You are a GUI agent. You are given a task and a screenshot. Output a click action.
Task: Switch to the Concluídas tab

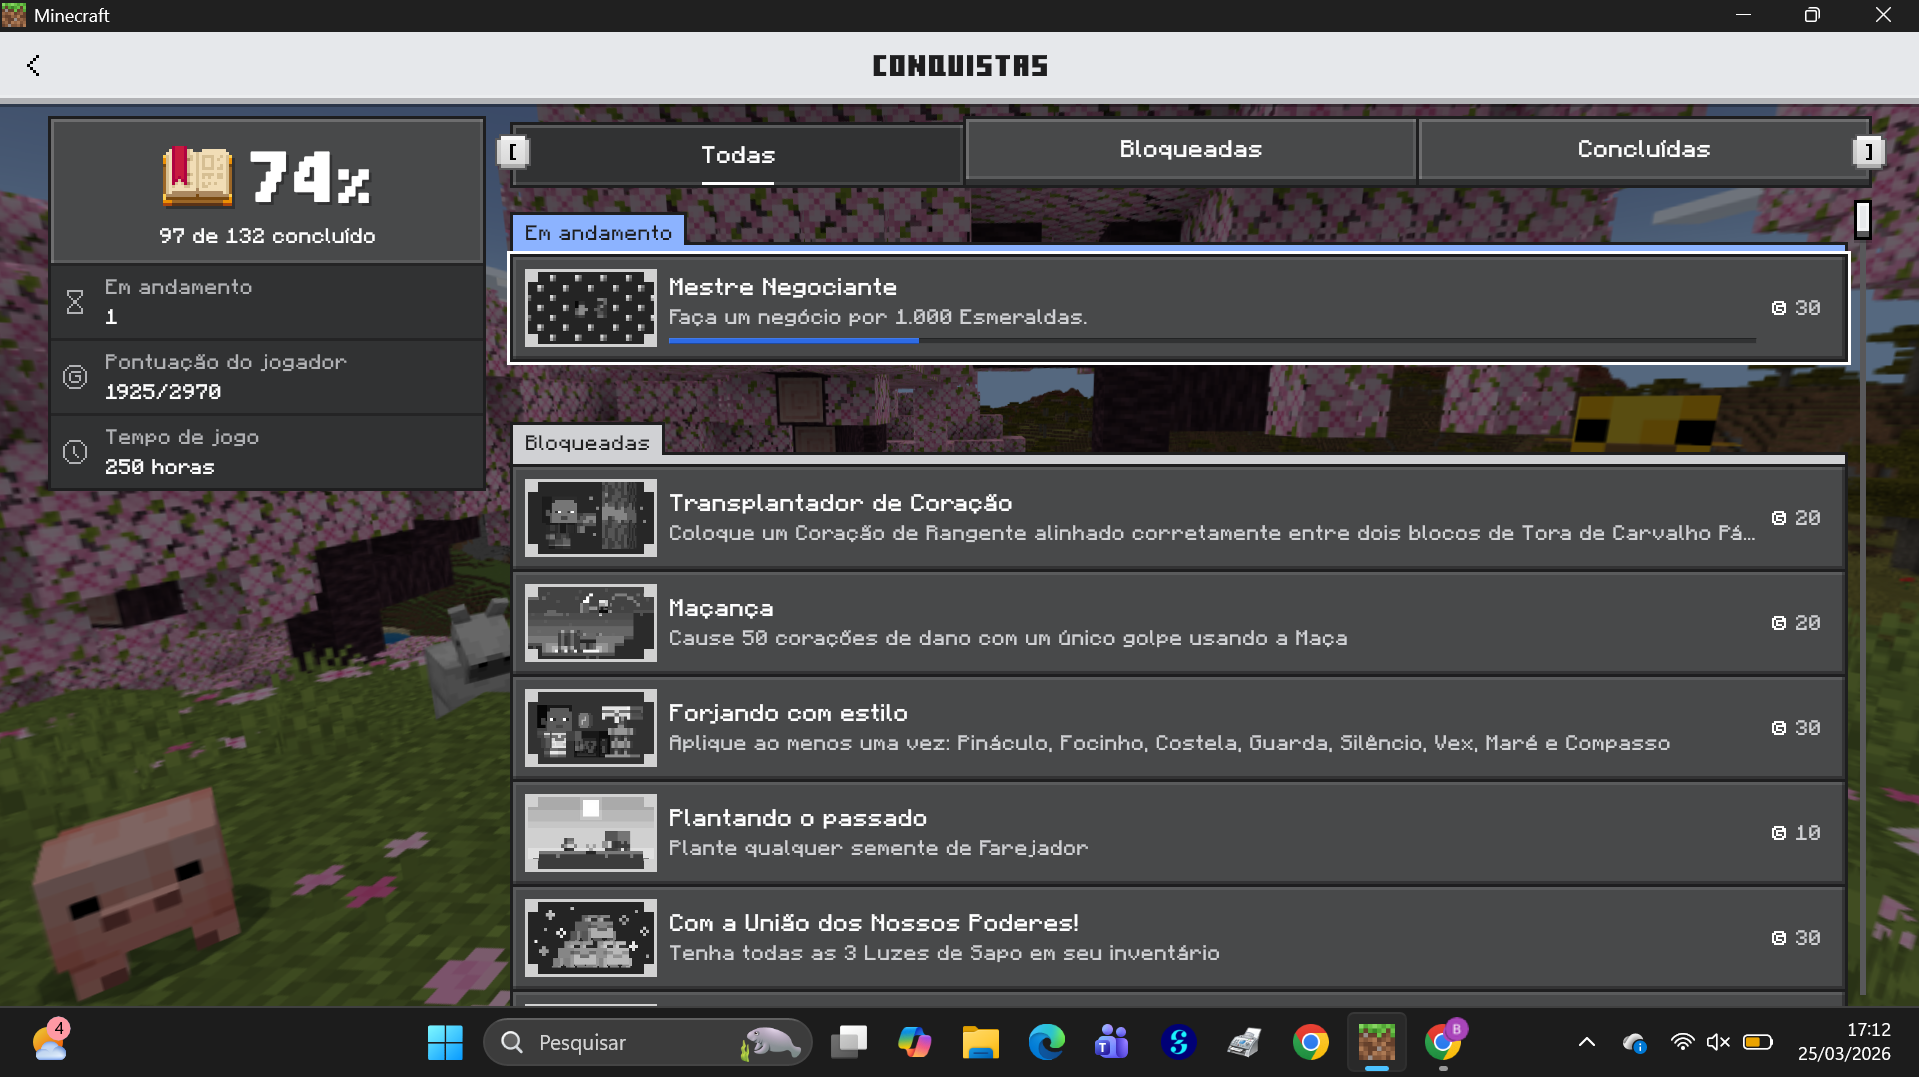coord(1643,149)
